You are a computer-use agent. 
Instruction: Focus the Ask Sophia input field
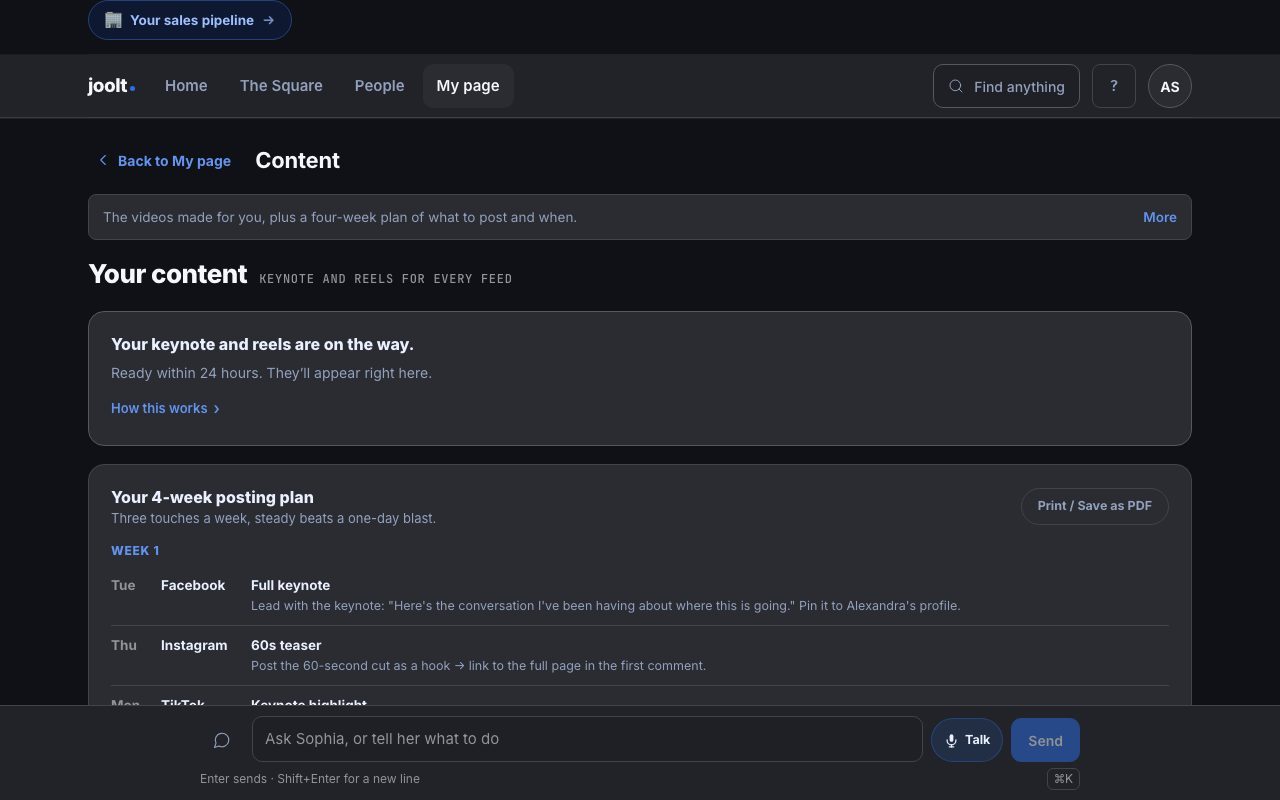587,739
